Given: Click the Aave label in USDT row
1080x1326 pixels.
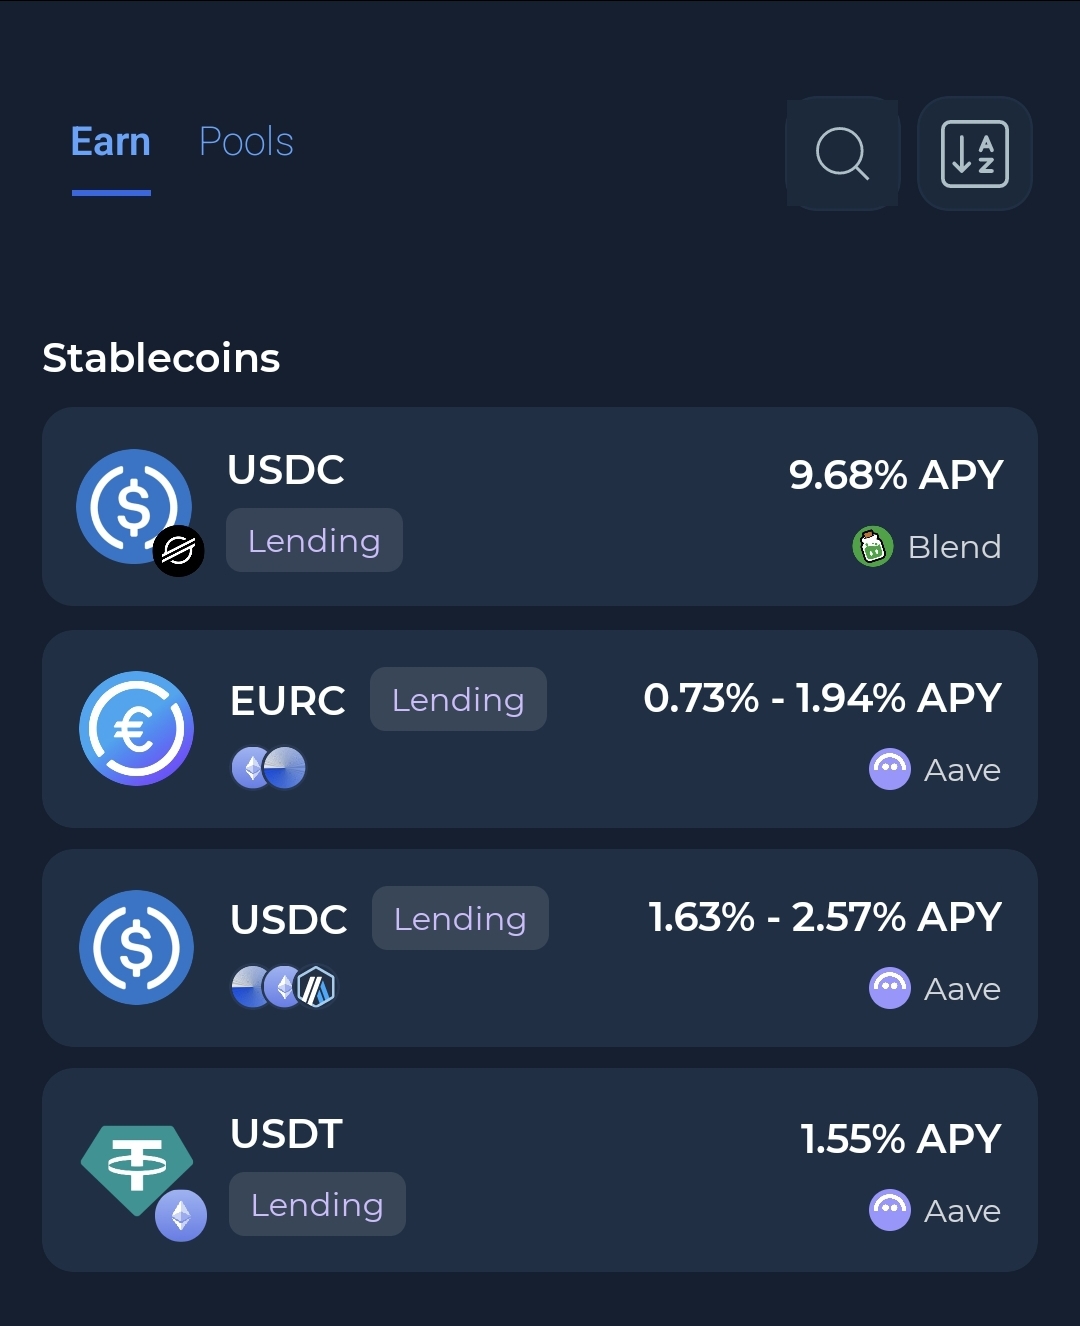Looking at the screenshot, I should [x=962, y=1212].
